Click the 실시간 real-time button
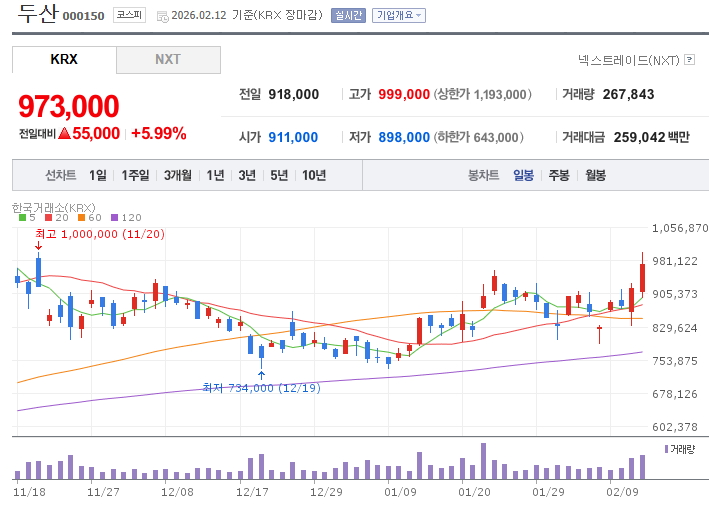The width and height of the screenshot is (709, 505). pos(348,15)
